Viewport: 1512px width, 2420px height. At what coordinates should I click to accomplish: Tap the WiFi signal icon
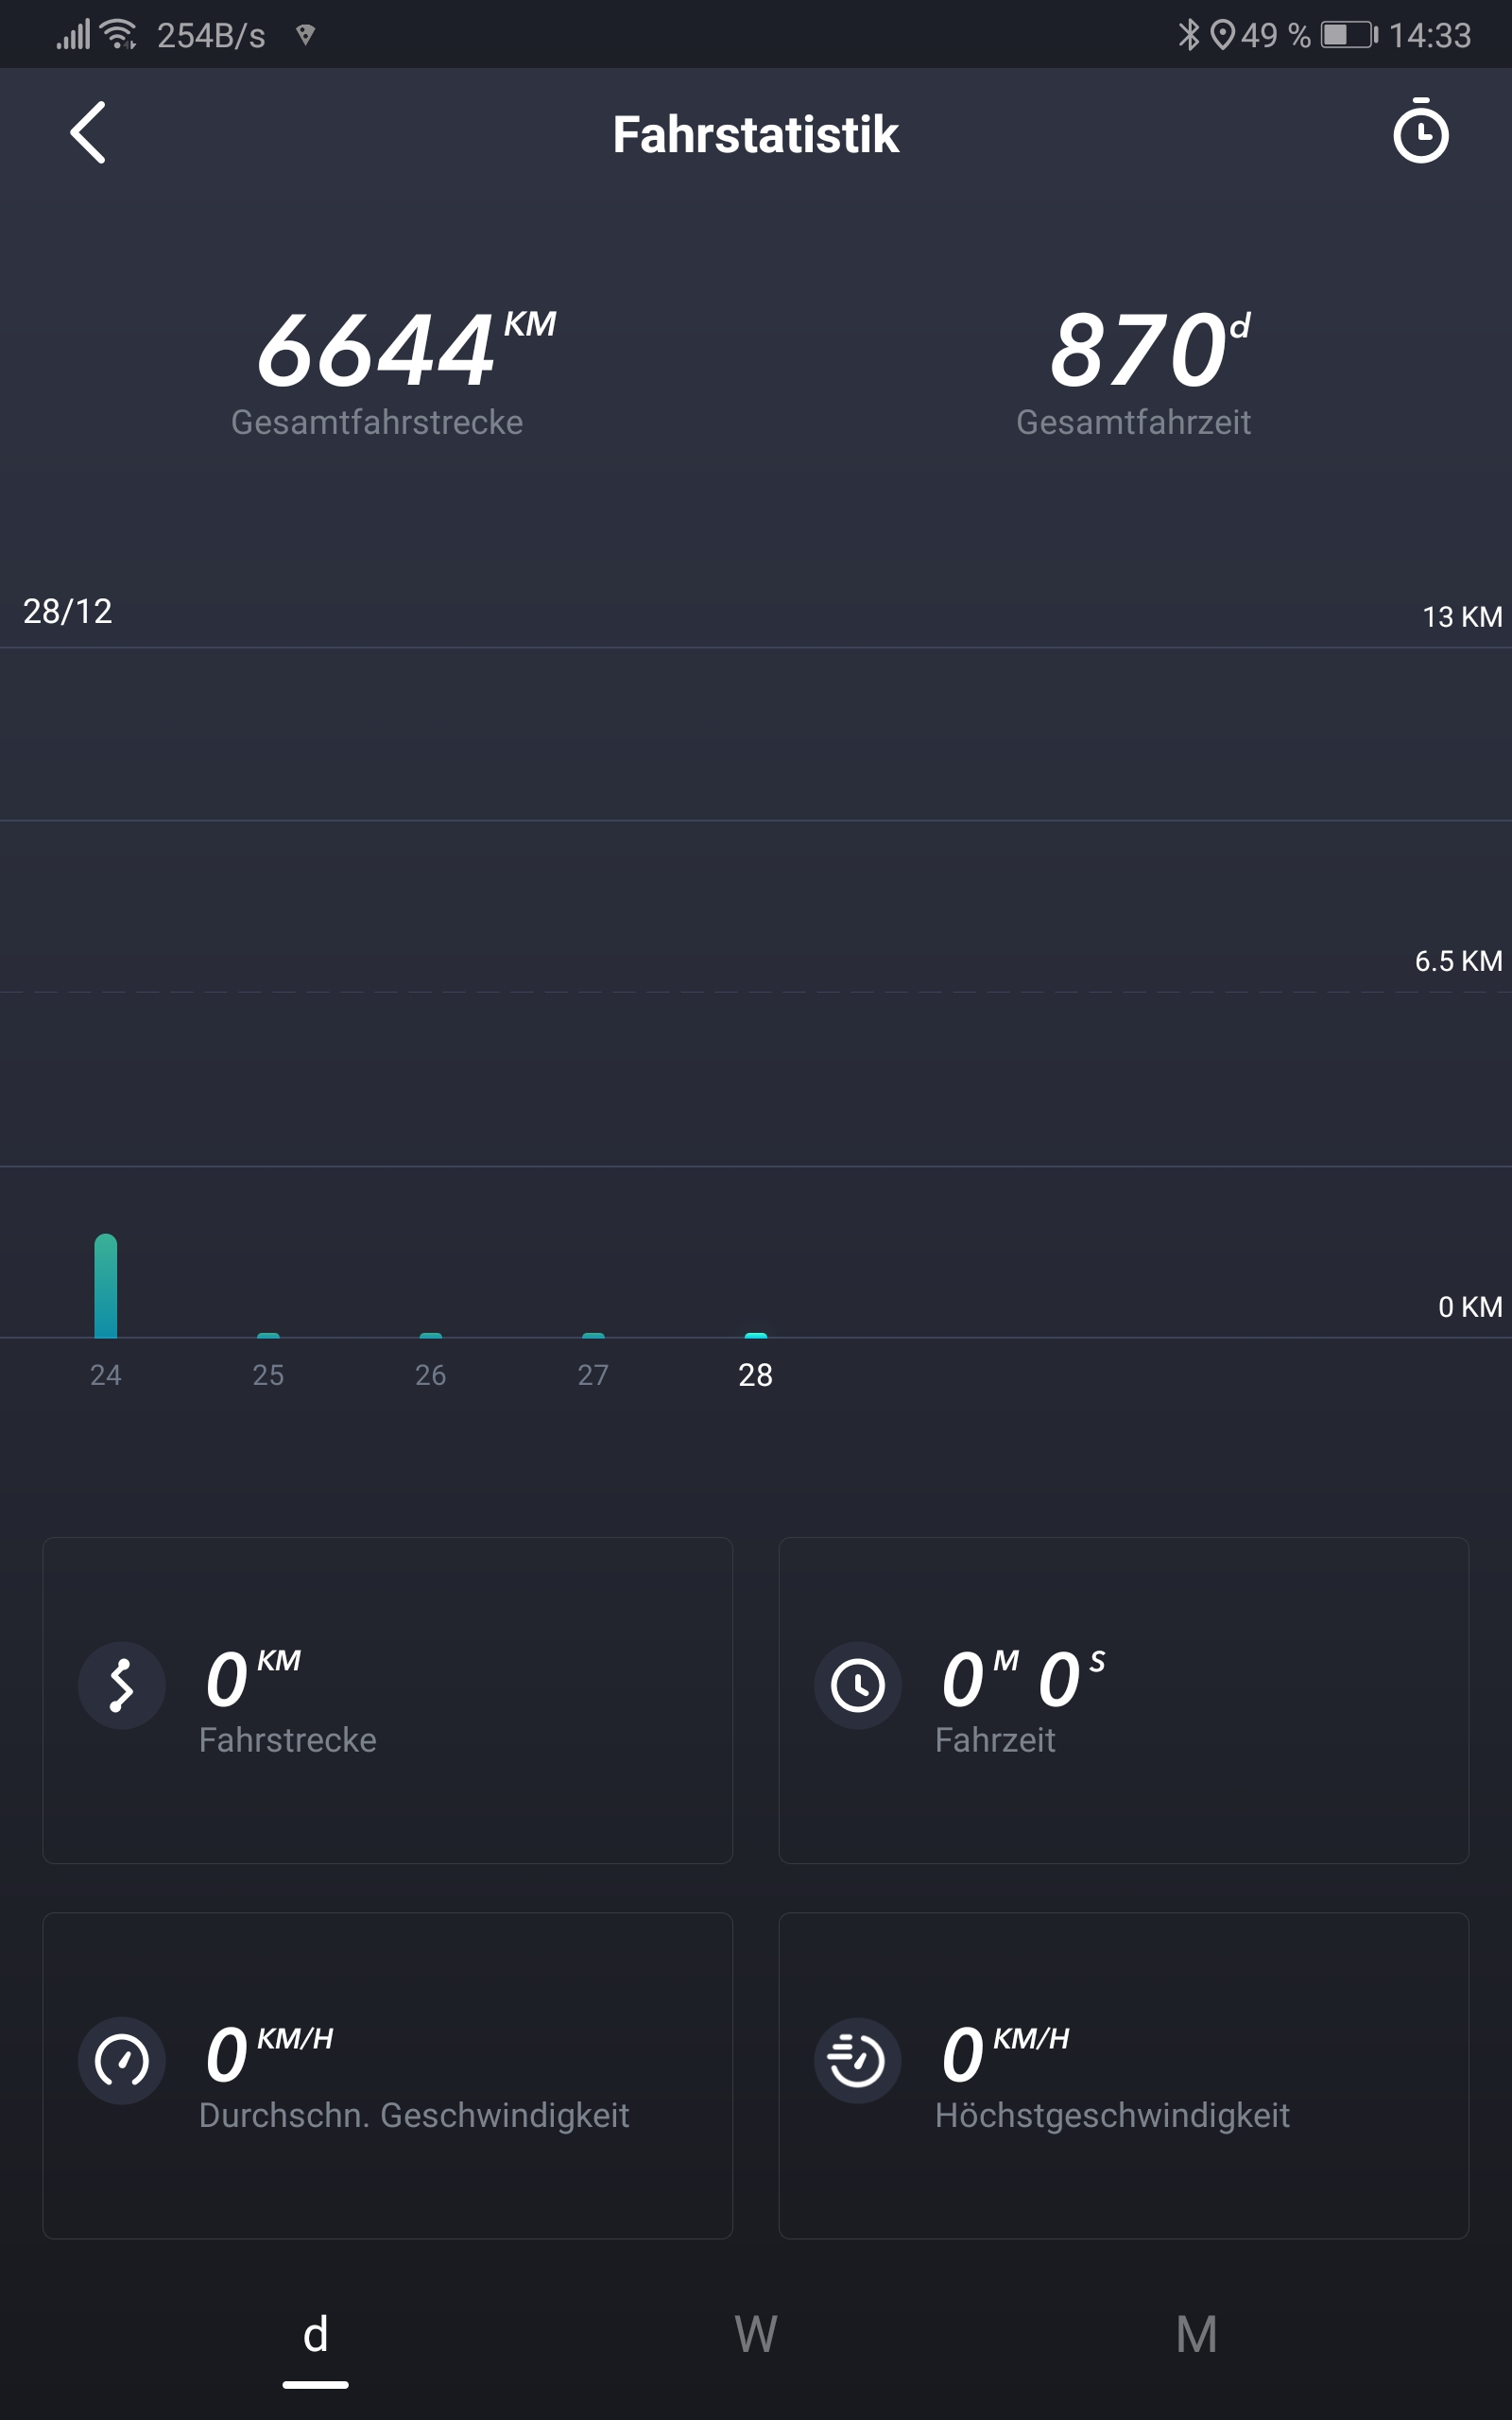click(x=119, y=35)
